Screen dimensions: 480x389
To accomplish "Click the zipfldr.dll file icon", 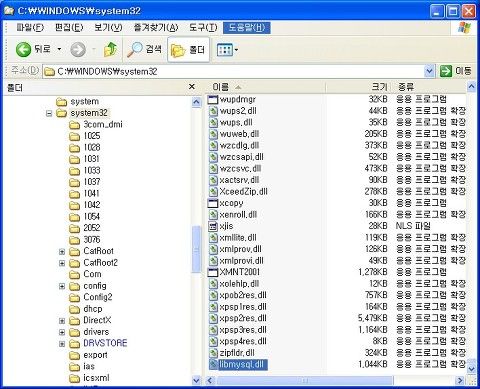I will click(x=213, y=353).
